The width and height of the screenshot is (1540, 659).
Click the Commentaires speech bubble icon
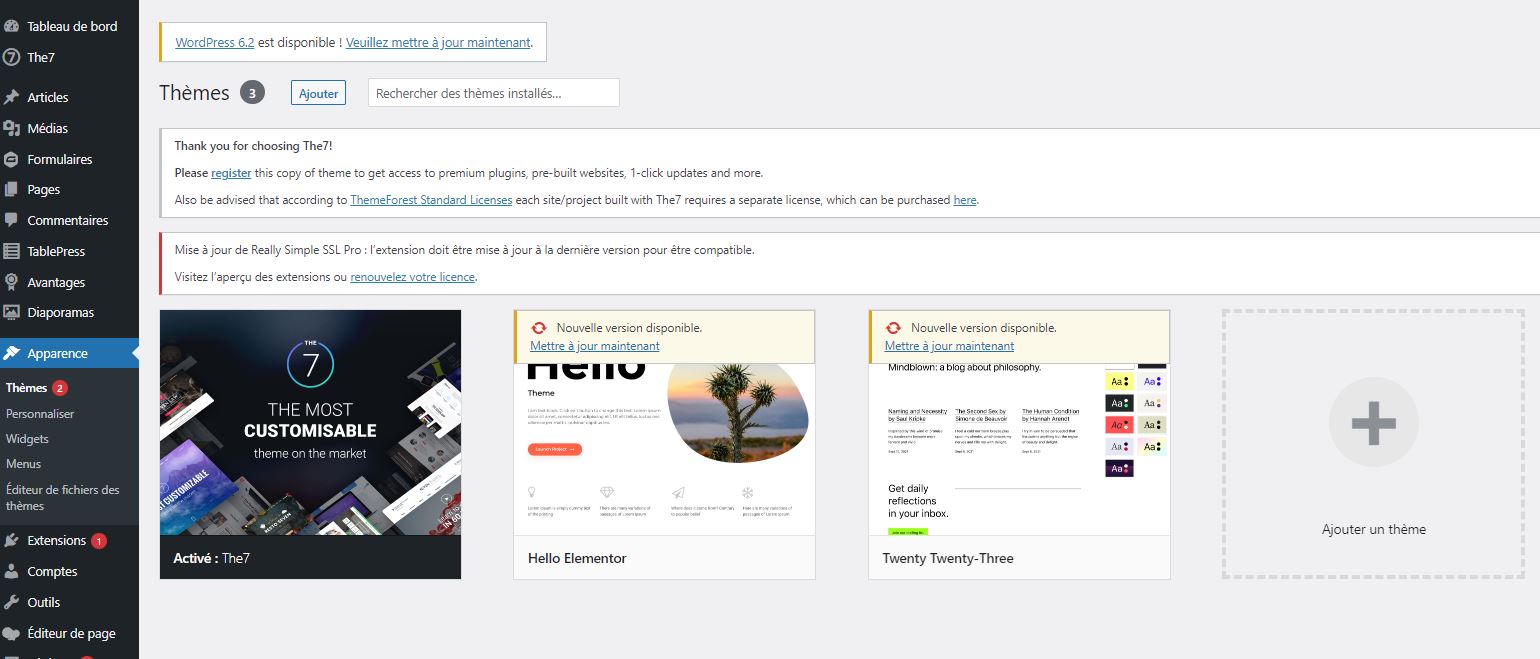[x=12, y=220]
